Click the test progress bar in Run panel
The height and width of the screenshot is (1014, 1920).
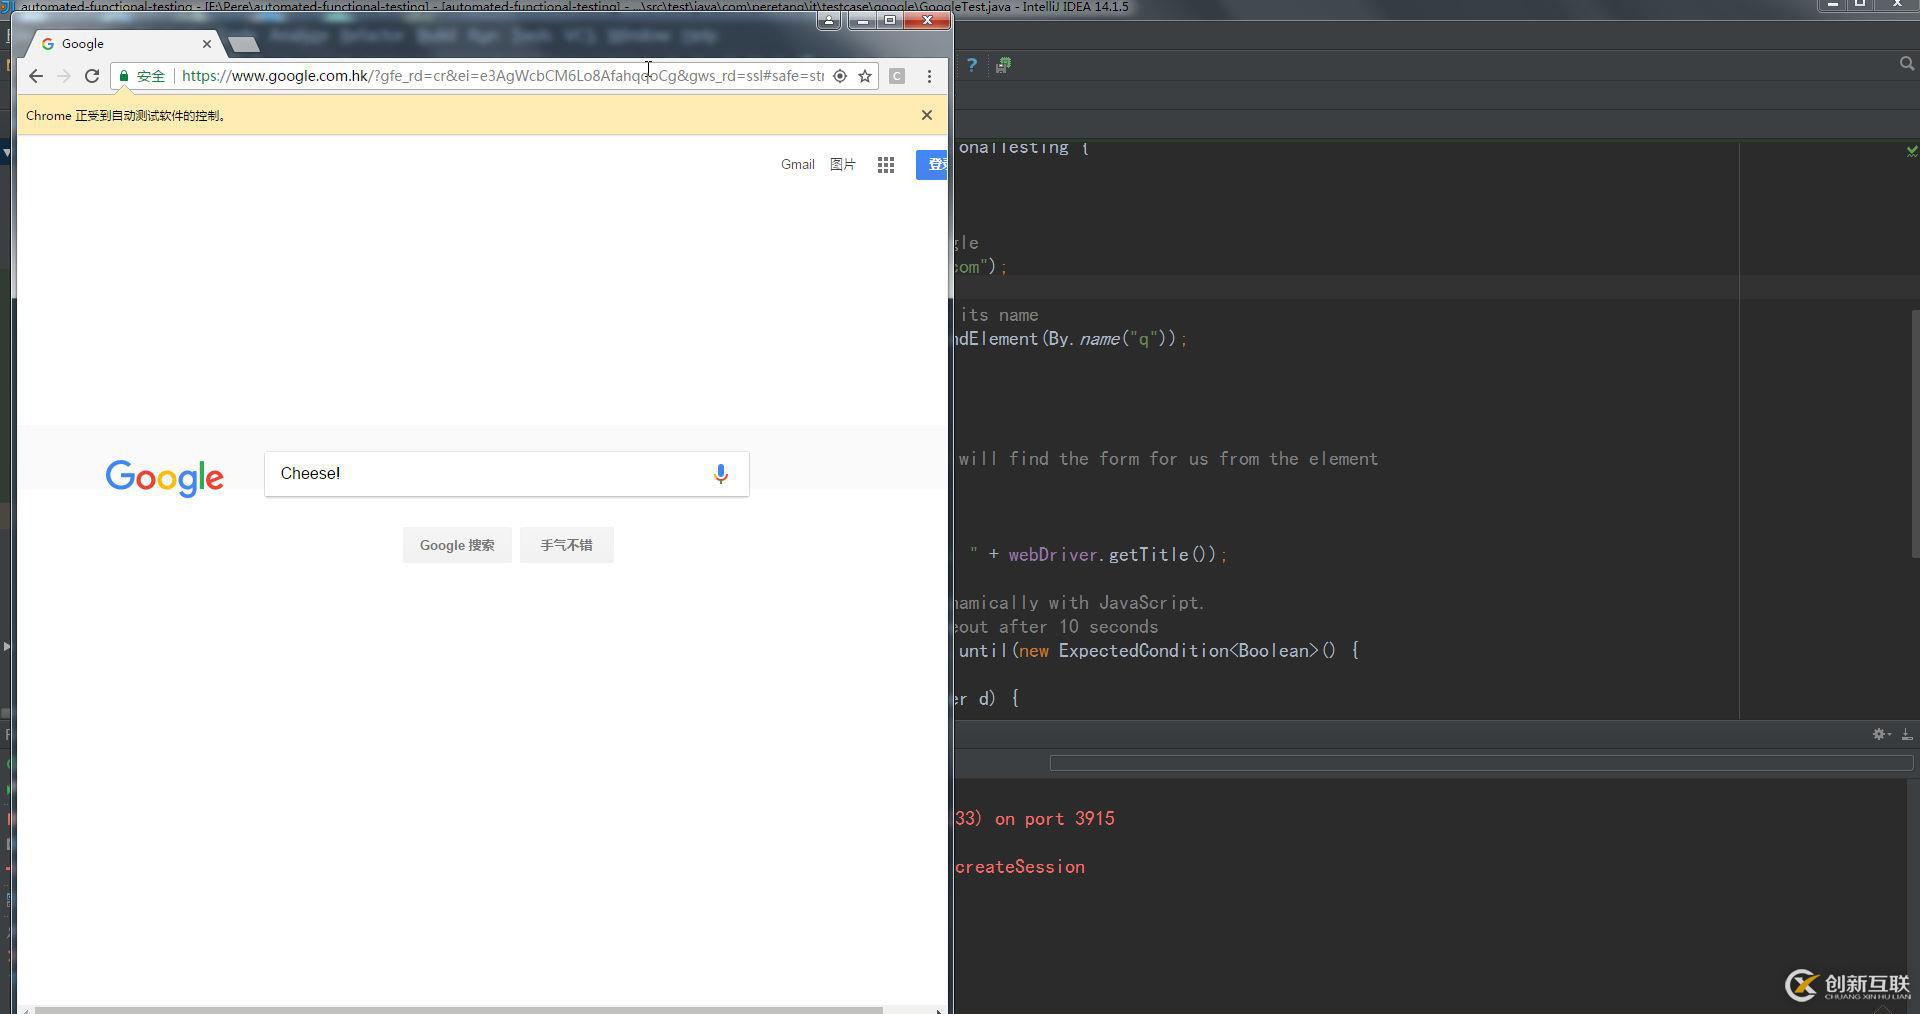[x=1481, y=763]
